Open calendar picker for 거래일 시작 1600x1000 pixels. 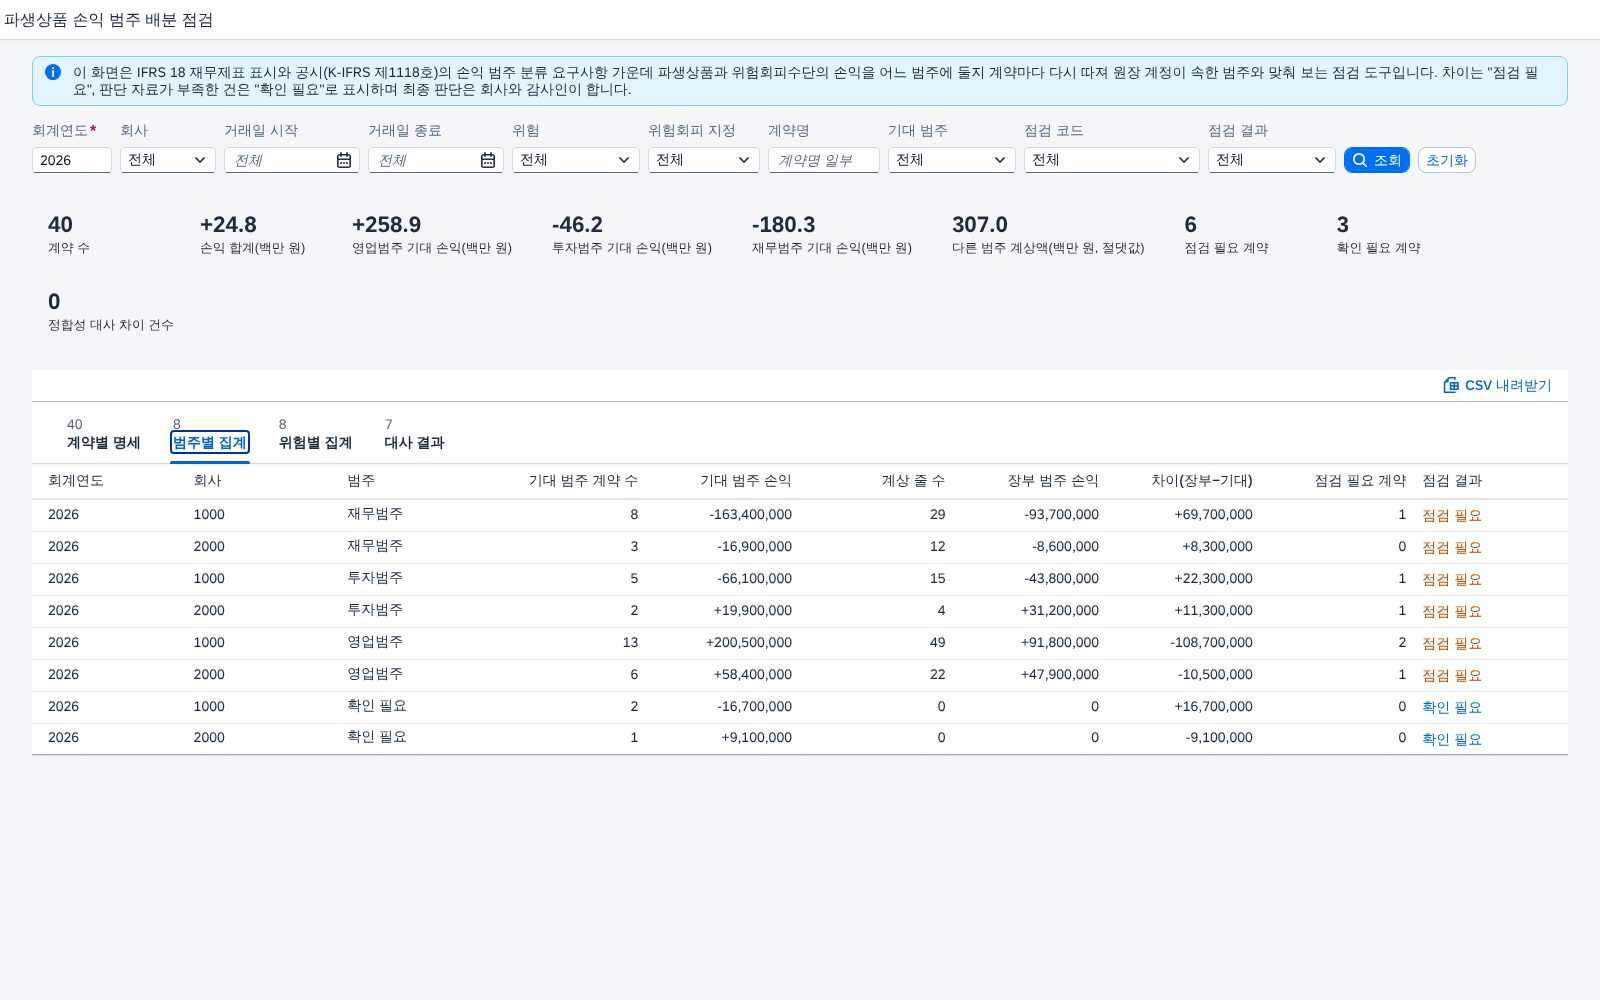pos(343,160)
